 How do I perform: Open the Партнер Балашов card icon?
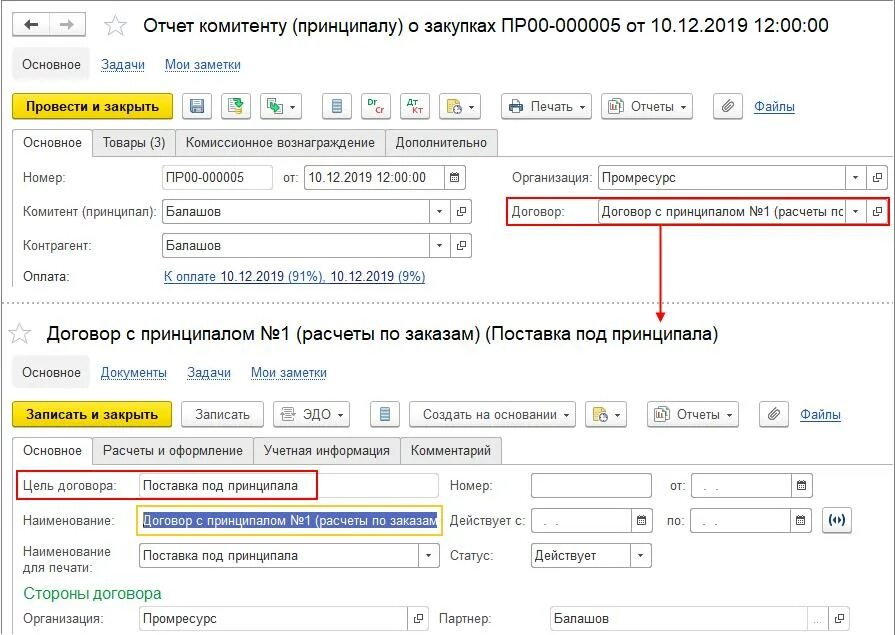(x=839, y=618)
